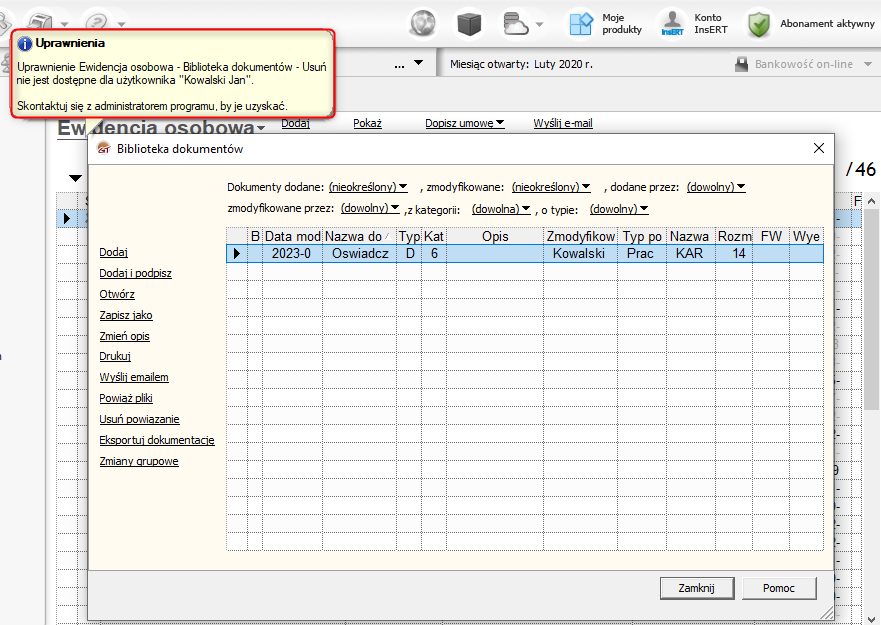Open the Dokumenty dodane filter dropdown
This screenshot has width=881, height=625.
tap(368, 187)
